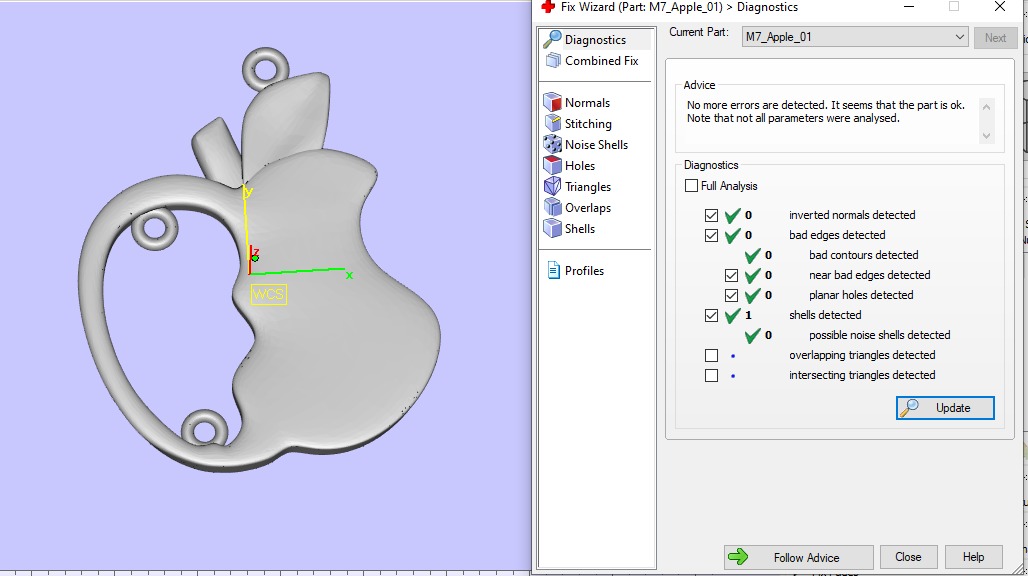This screenshot has width=1028, height=576.
Task: Click the 'bad contours detected' label
Action: (863, 255)
